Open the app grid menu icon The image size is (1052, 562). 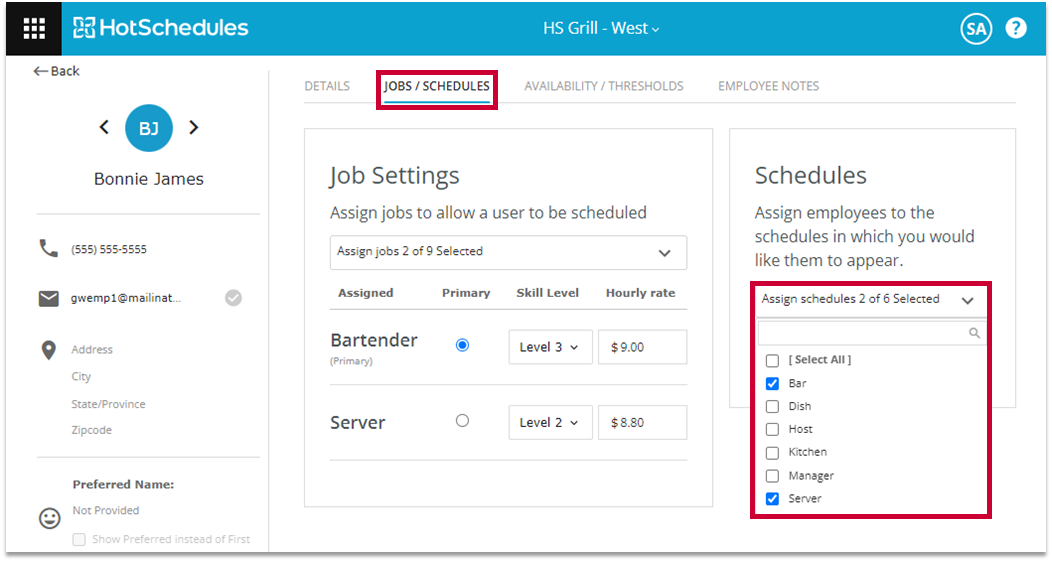[x=34, y=28]
